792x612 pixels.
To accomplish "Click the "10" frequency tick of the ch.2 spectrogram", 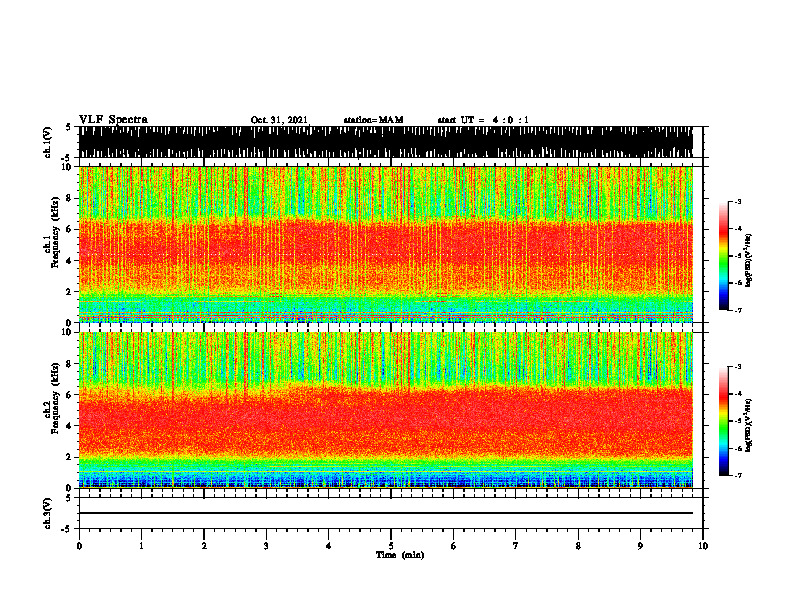I will (x=67, y=332).
